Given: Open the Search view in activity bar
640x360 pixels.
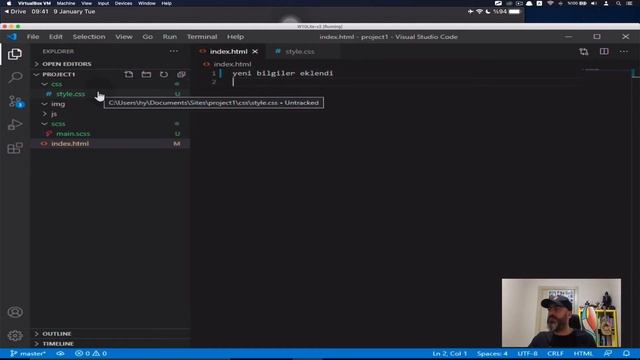Looking at the screenshot, I should pos(15,77).
